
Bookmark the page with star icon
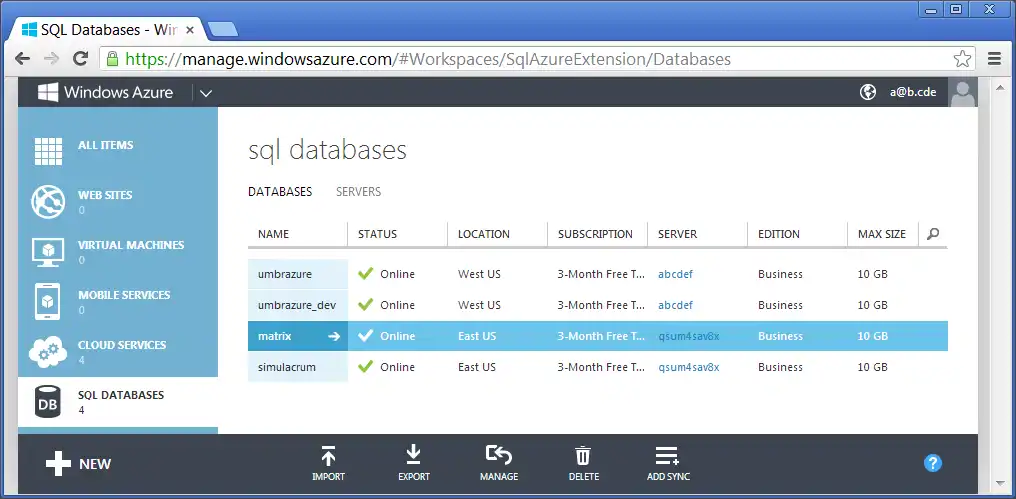[x=962, y=59]
